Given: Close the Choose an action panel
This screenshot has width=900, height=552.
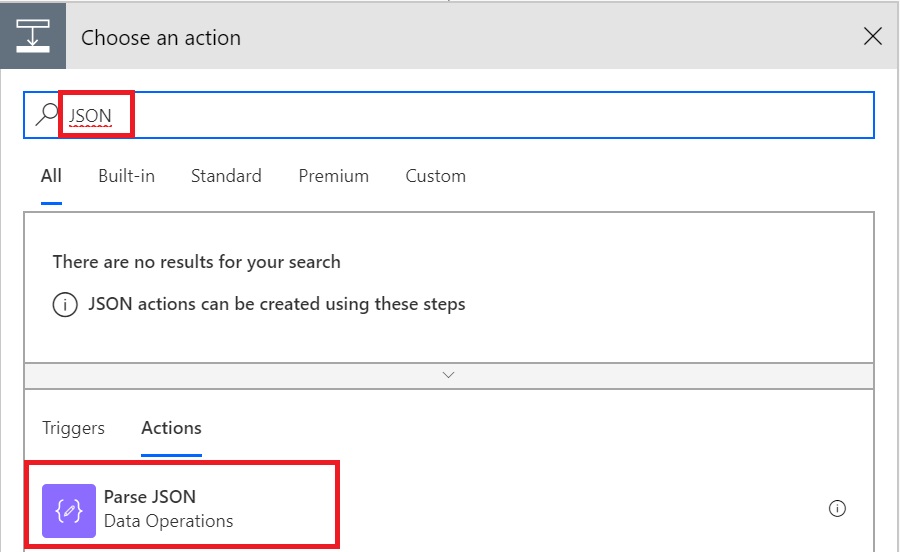Looking at the screenshot, I should [872, 36].
